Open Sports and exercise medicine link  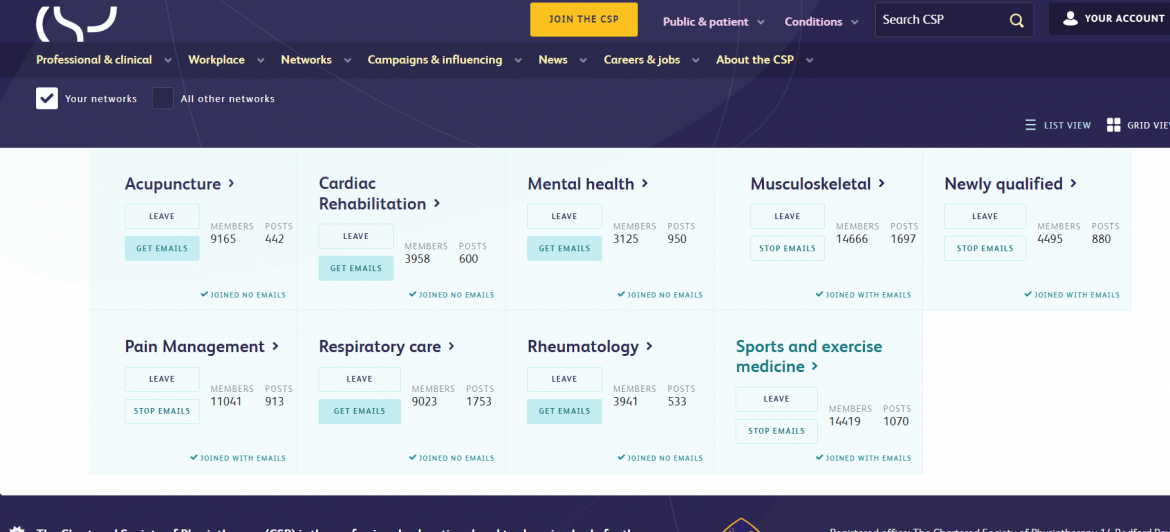tap(808, 356)
